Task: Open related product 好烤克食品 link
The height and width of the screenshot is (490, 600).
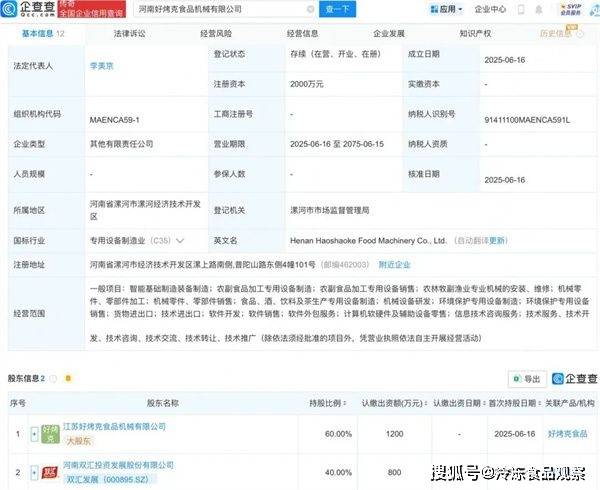Action: (567, 434)
